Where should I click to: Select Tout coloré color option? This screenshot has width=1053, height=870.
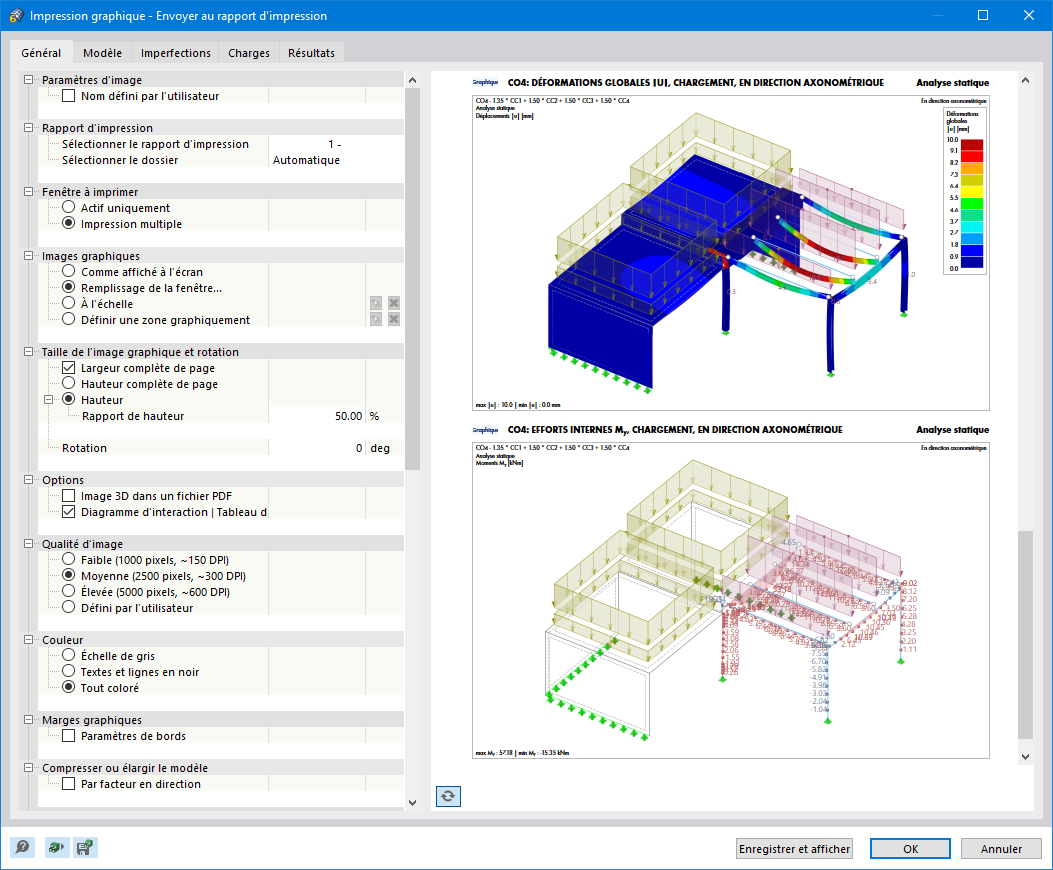(x=68, y=687)
